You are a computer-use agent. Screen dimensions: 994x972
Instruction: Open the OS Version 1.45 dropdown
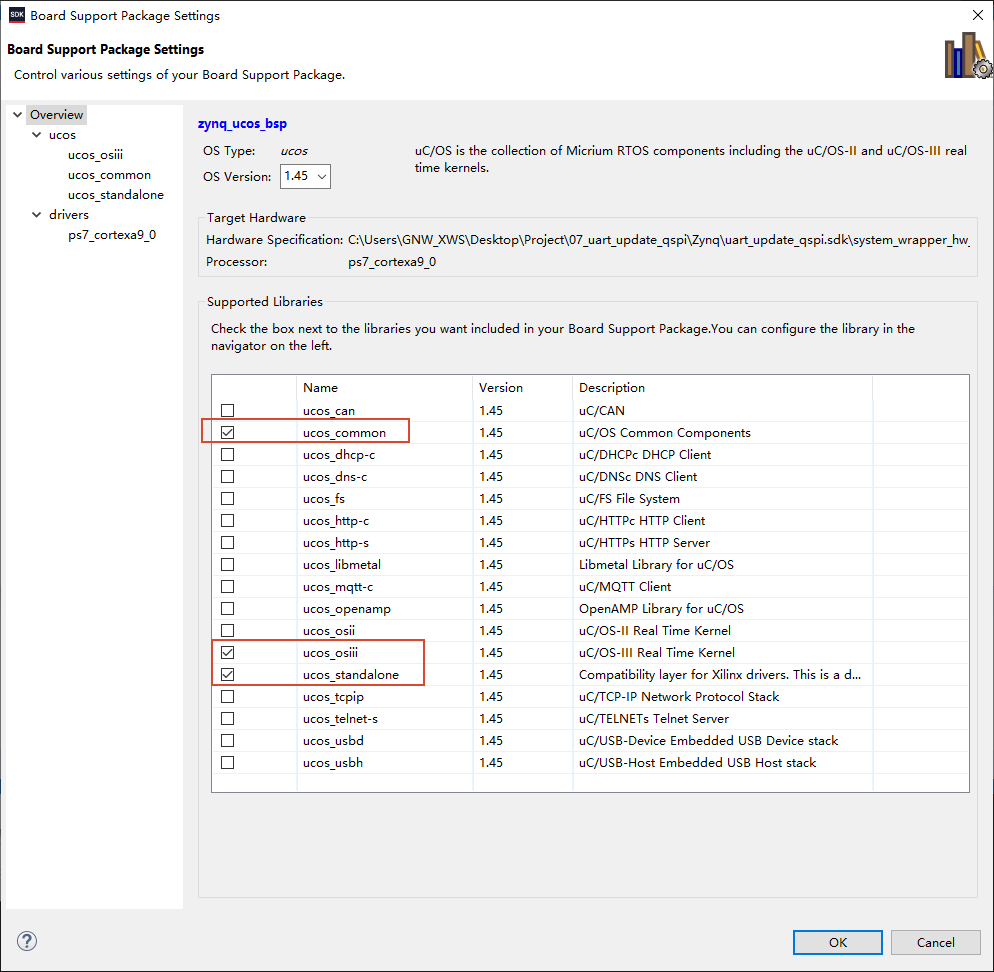(305, 176)
